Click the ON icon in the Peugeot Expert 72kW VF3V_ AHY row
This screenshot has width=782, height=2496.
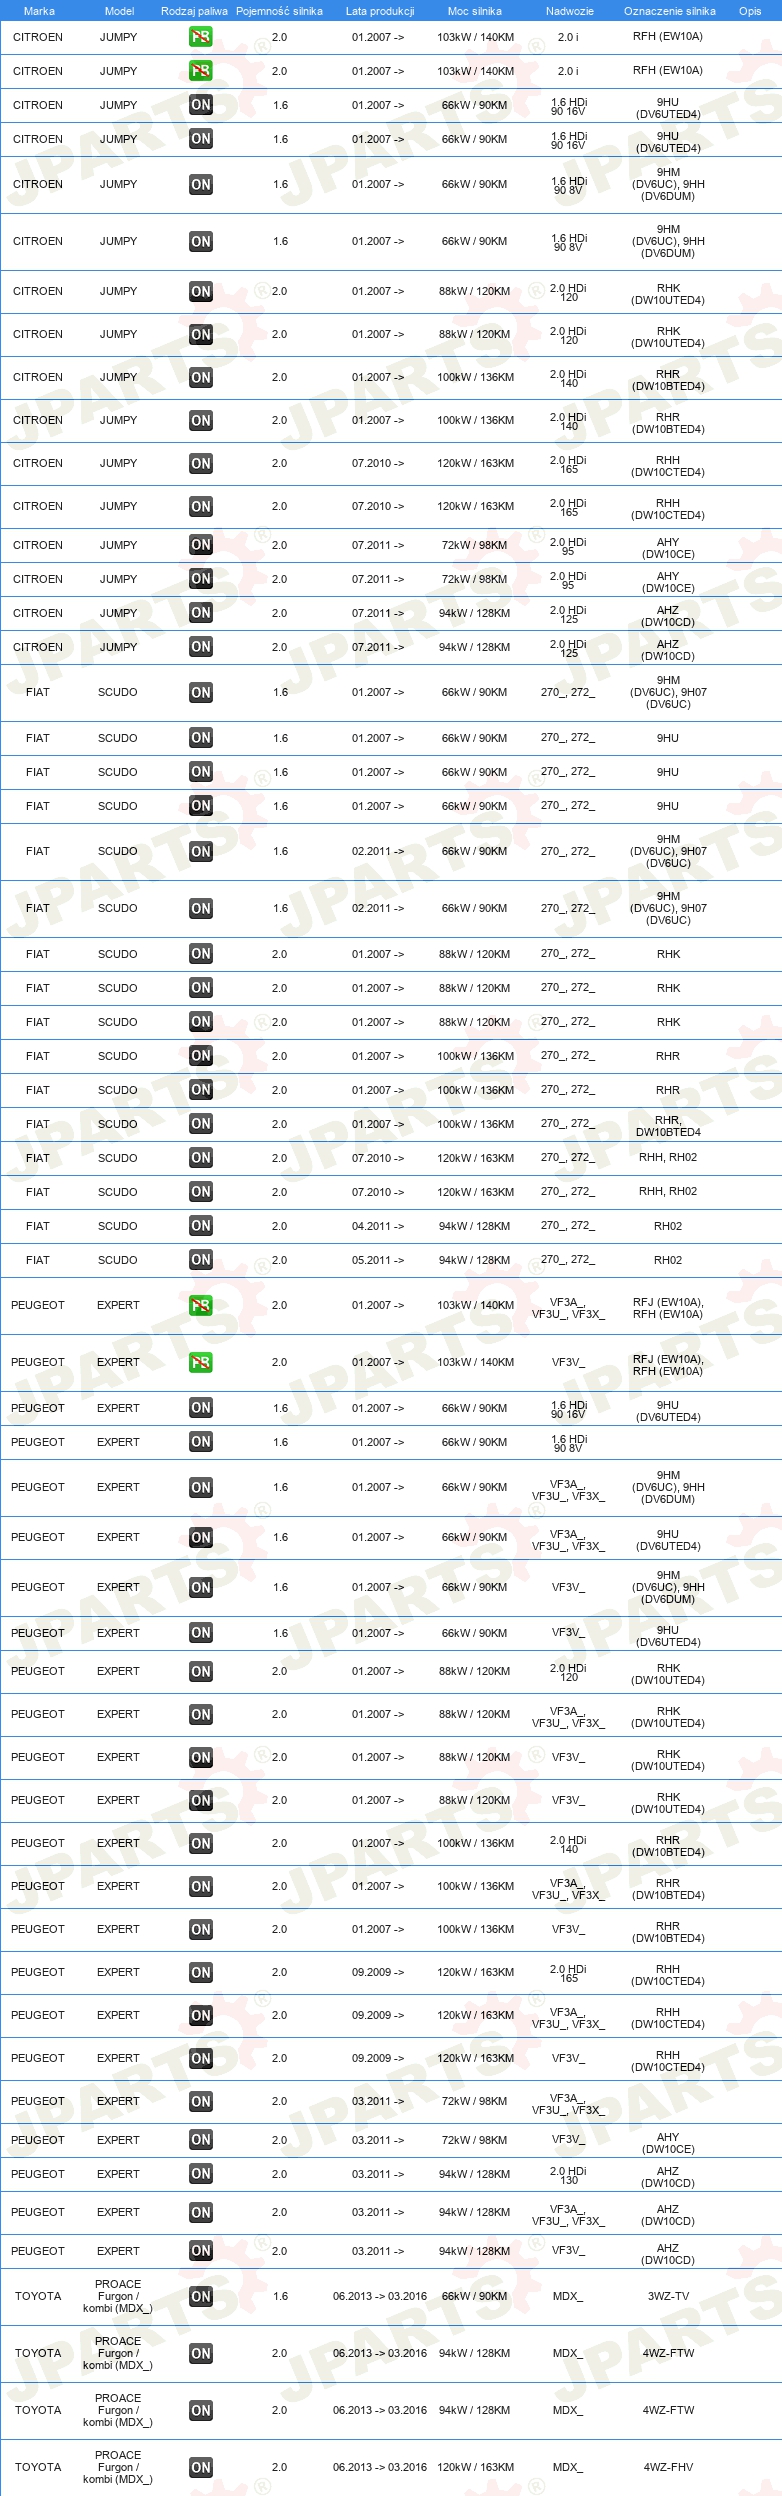click(x=200, y=2140)
